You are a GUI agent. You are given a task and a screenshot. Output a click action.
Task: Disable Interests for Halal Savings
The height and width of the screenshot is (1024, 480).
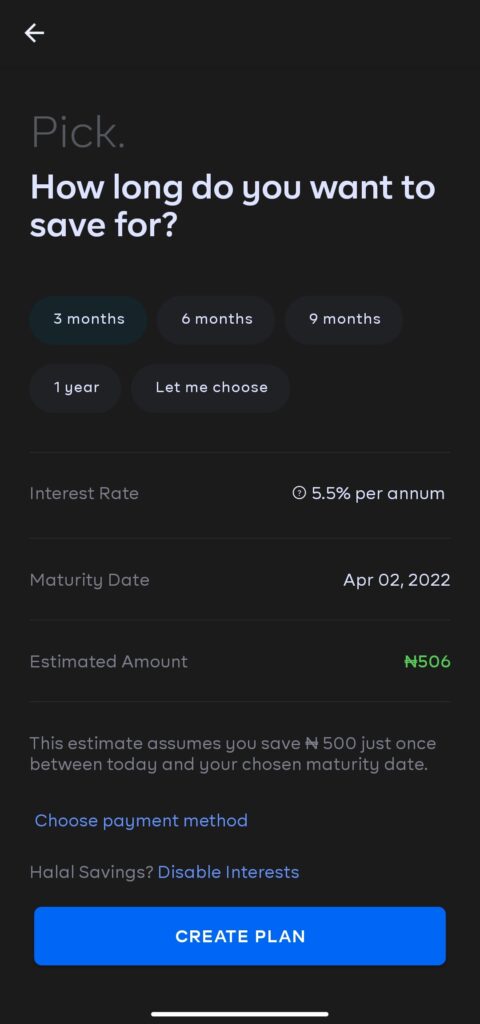[x=229, y=872]
